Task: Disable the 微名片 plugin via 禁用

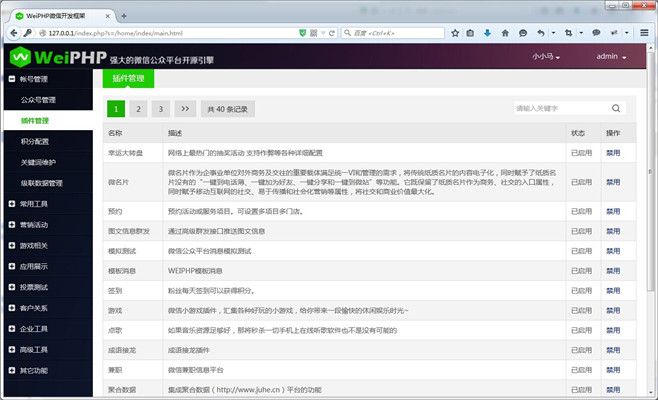Action: pos(613,182)
